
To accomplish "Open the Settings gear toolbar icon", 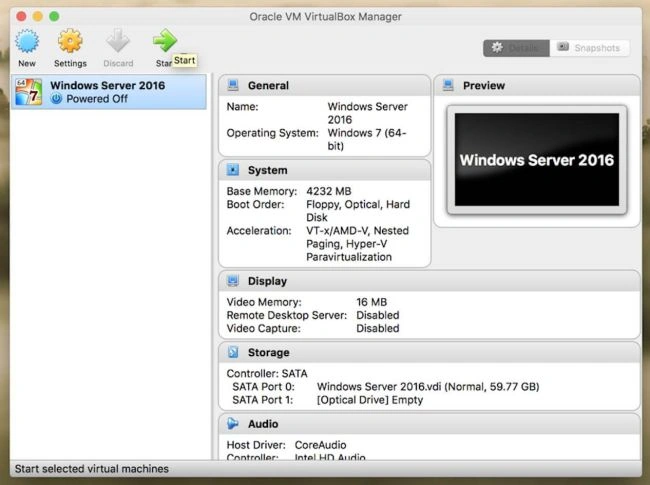I will 70,41.
